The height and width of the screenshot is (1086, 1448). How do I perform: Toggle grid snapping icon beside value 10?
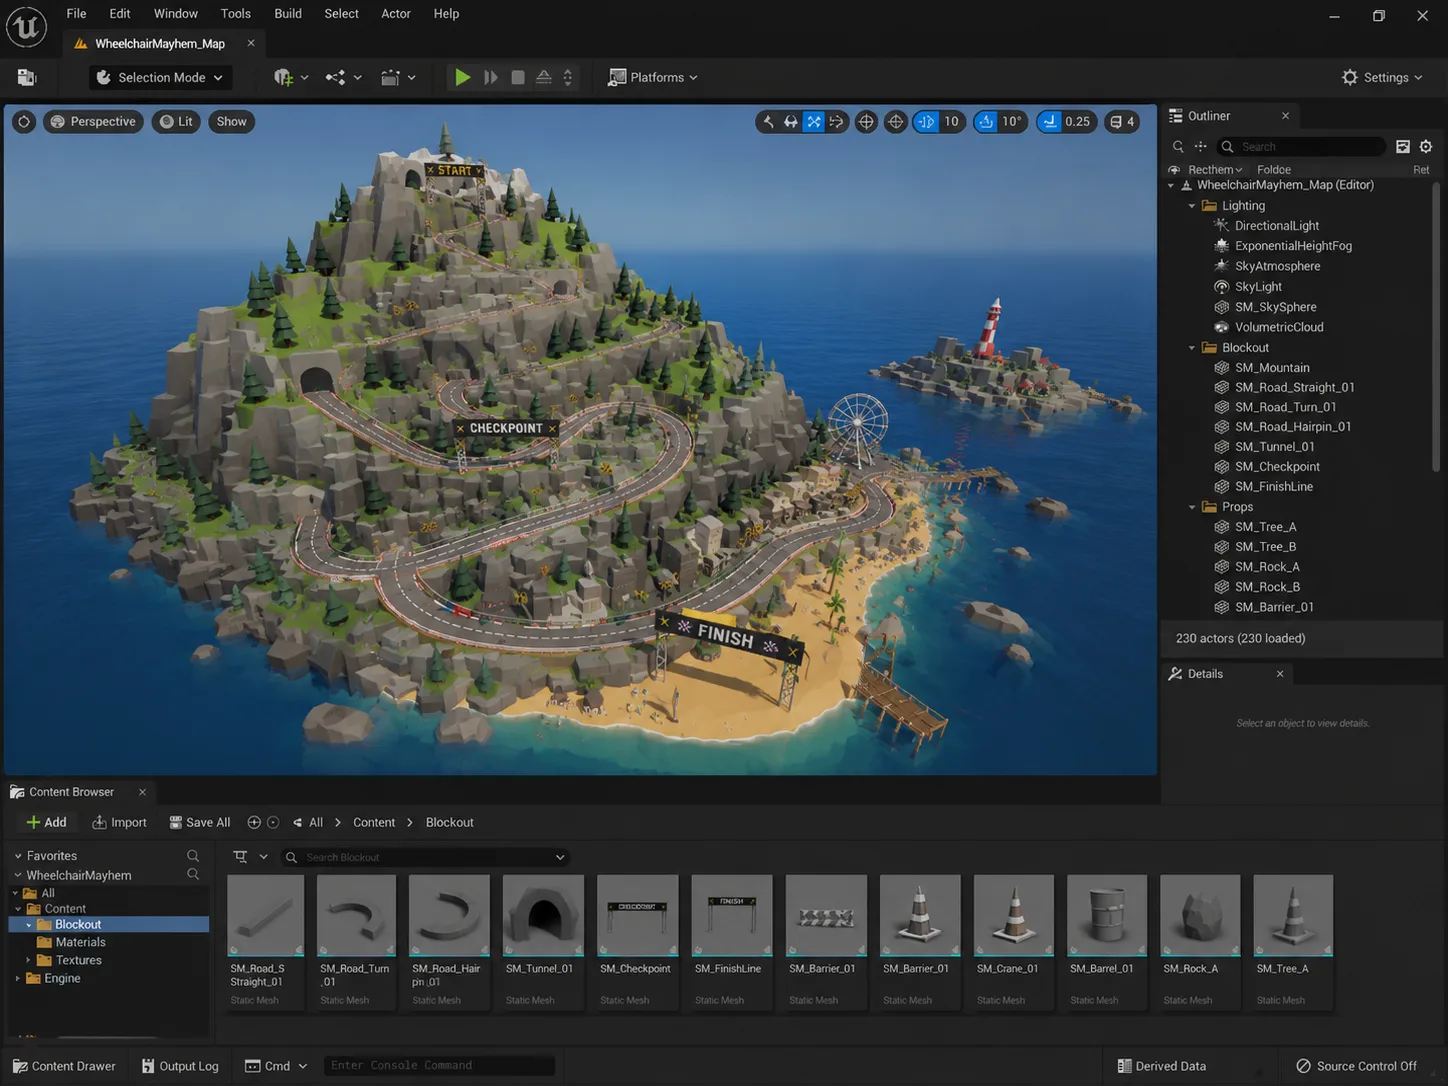(926, 122)
